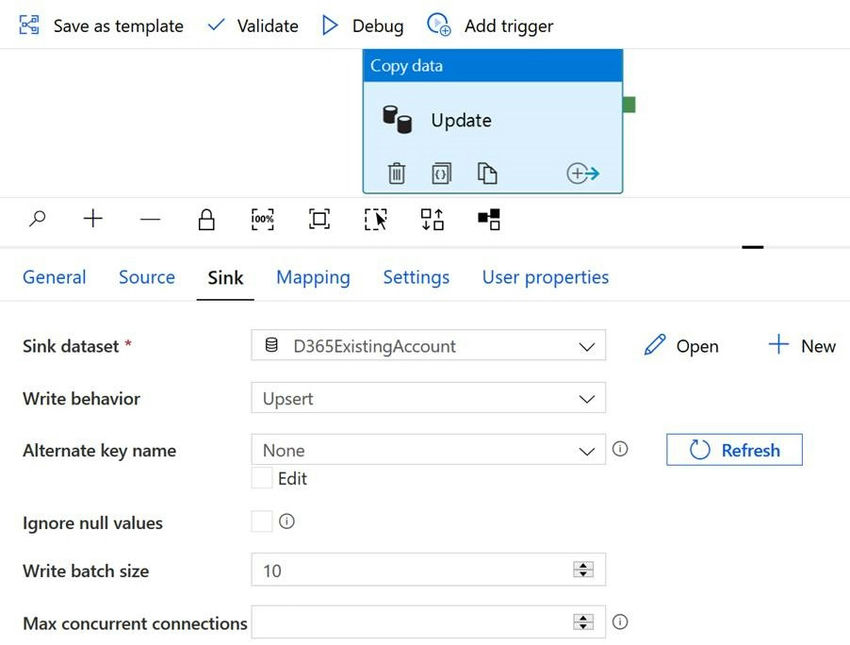
Task: Open the Write behavior dropdown
Action: 586,399
